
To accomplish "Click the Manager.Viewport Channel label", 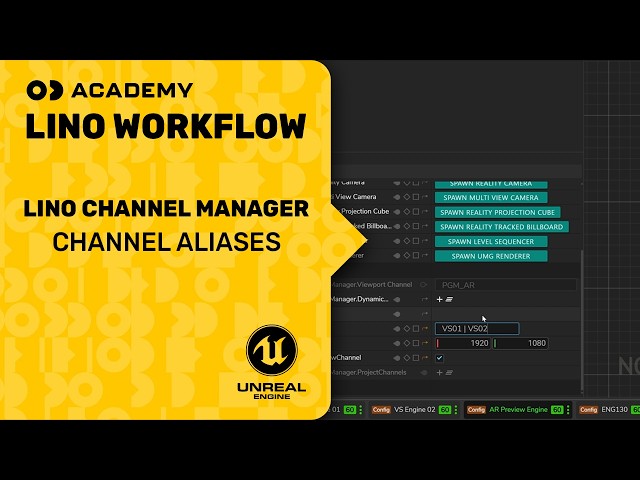I will 371,284.
